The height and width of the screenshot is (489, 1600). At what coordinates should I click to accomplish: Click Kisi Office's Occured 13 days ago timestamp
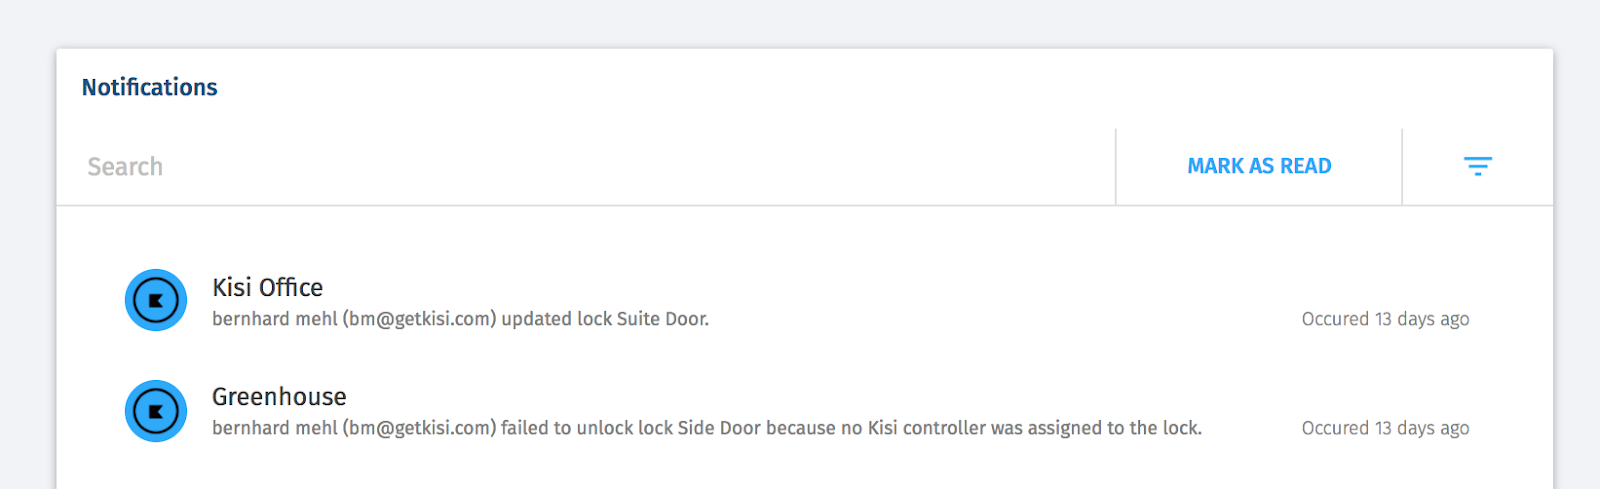(x=1385, y=319)
